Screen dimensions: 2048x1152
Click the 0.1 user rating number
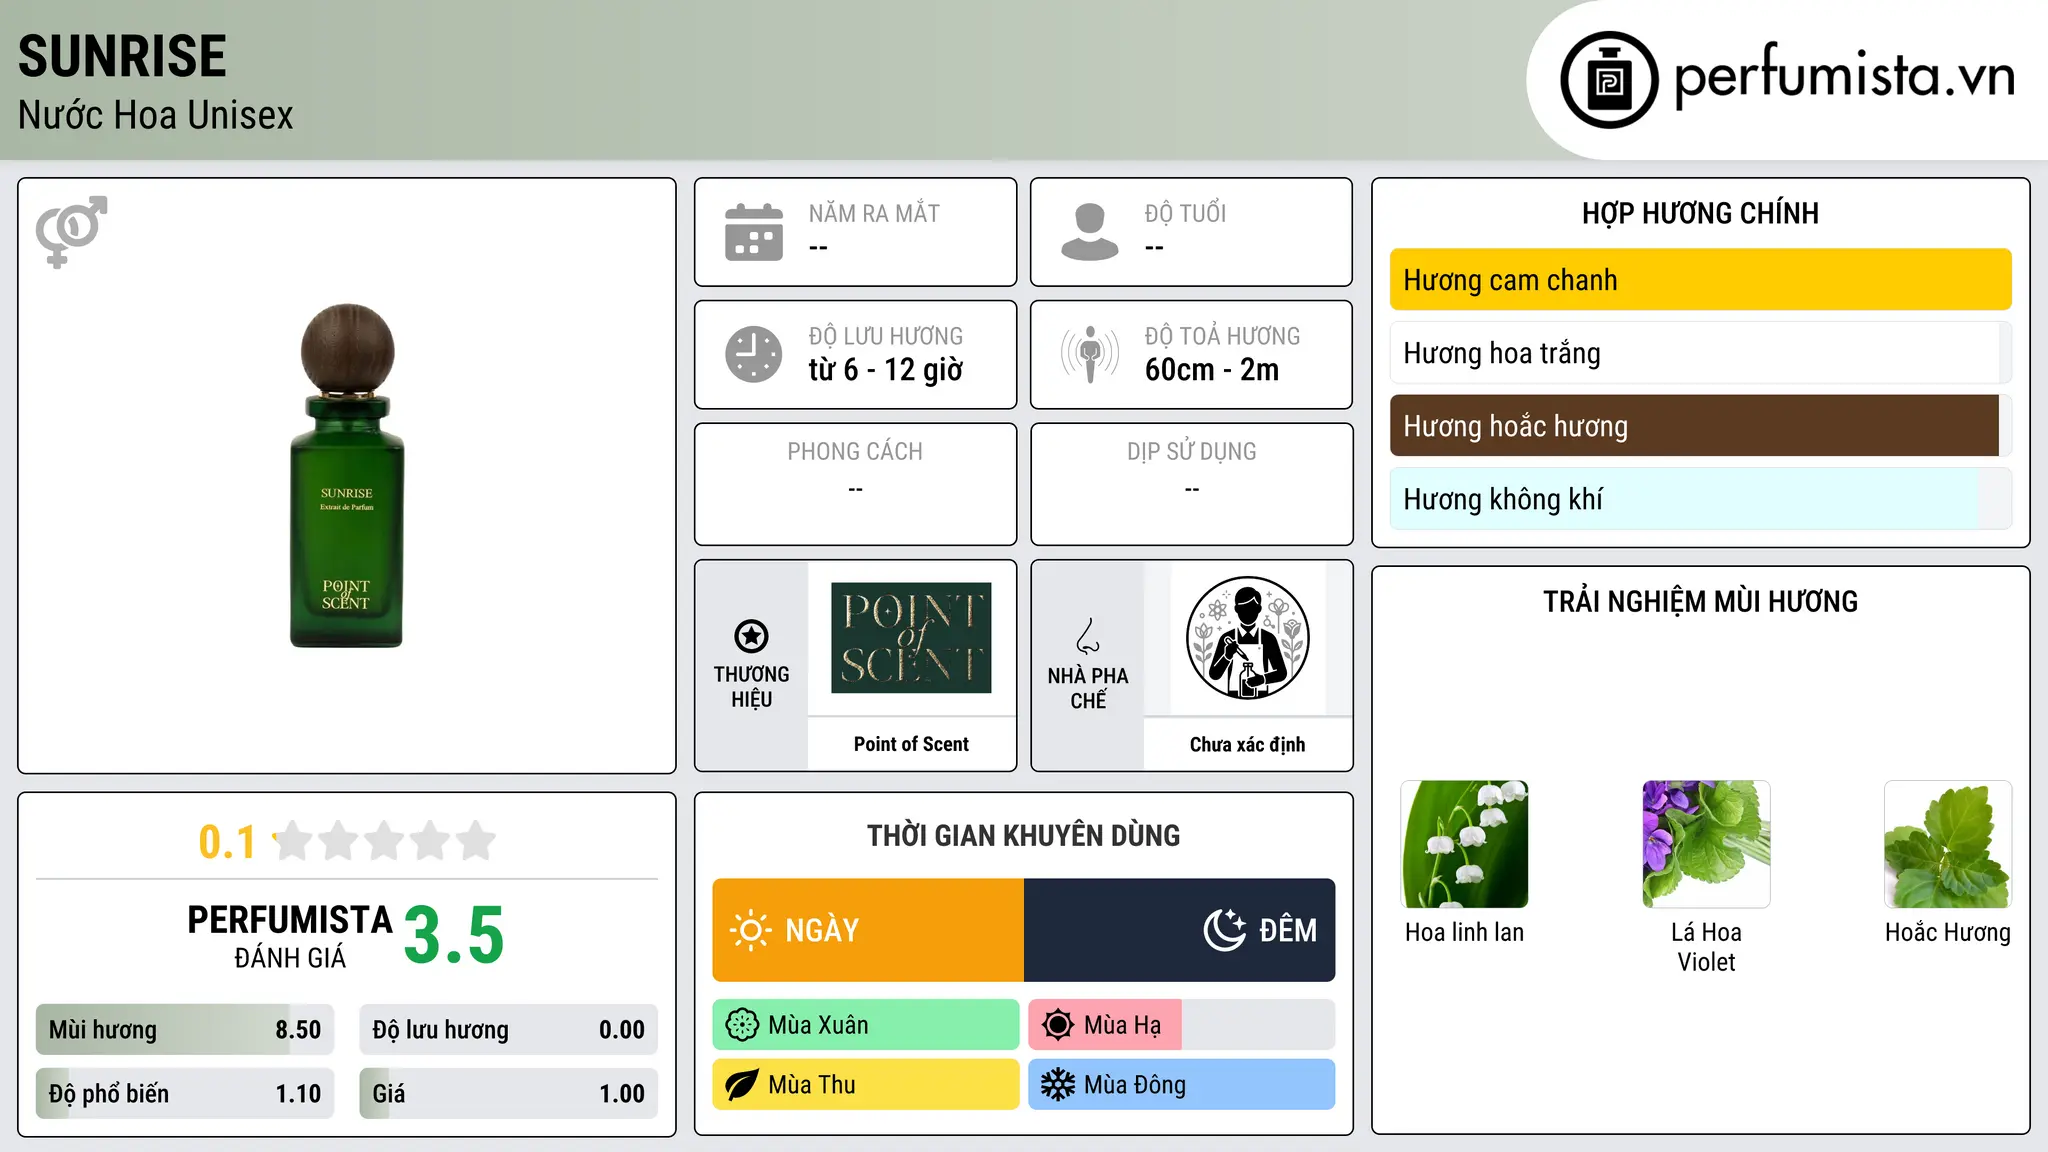(x=227, y=842)
